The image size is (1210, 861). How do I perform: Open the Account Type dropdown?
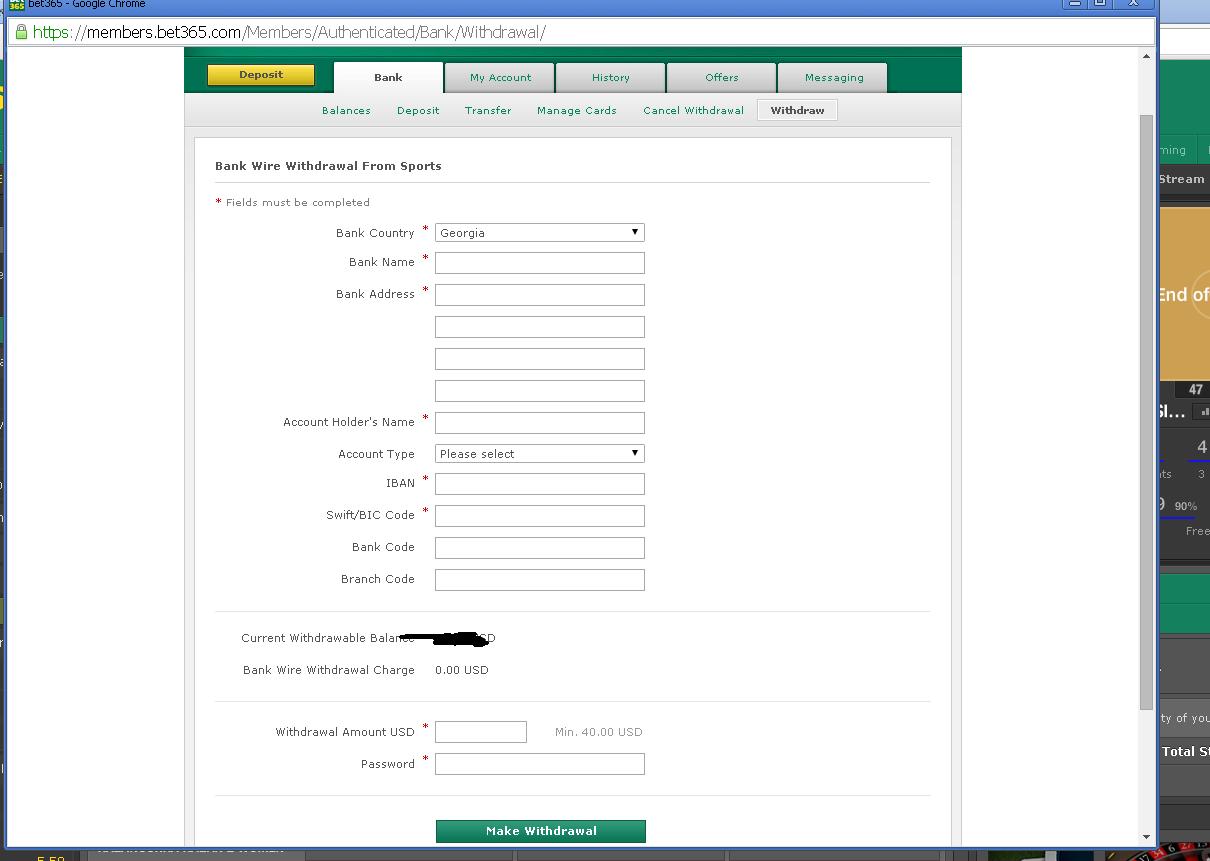click(x=540, y=454)
